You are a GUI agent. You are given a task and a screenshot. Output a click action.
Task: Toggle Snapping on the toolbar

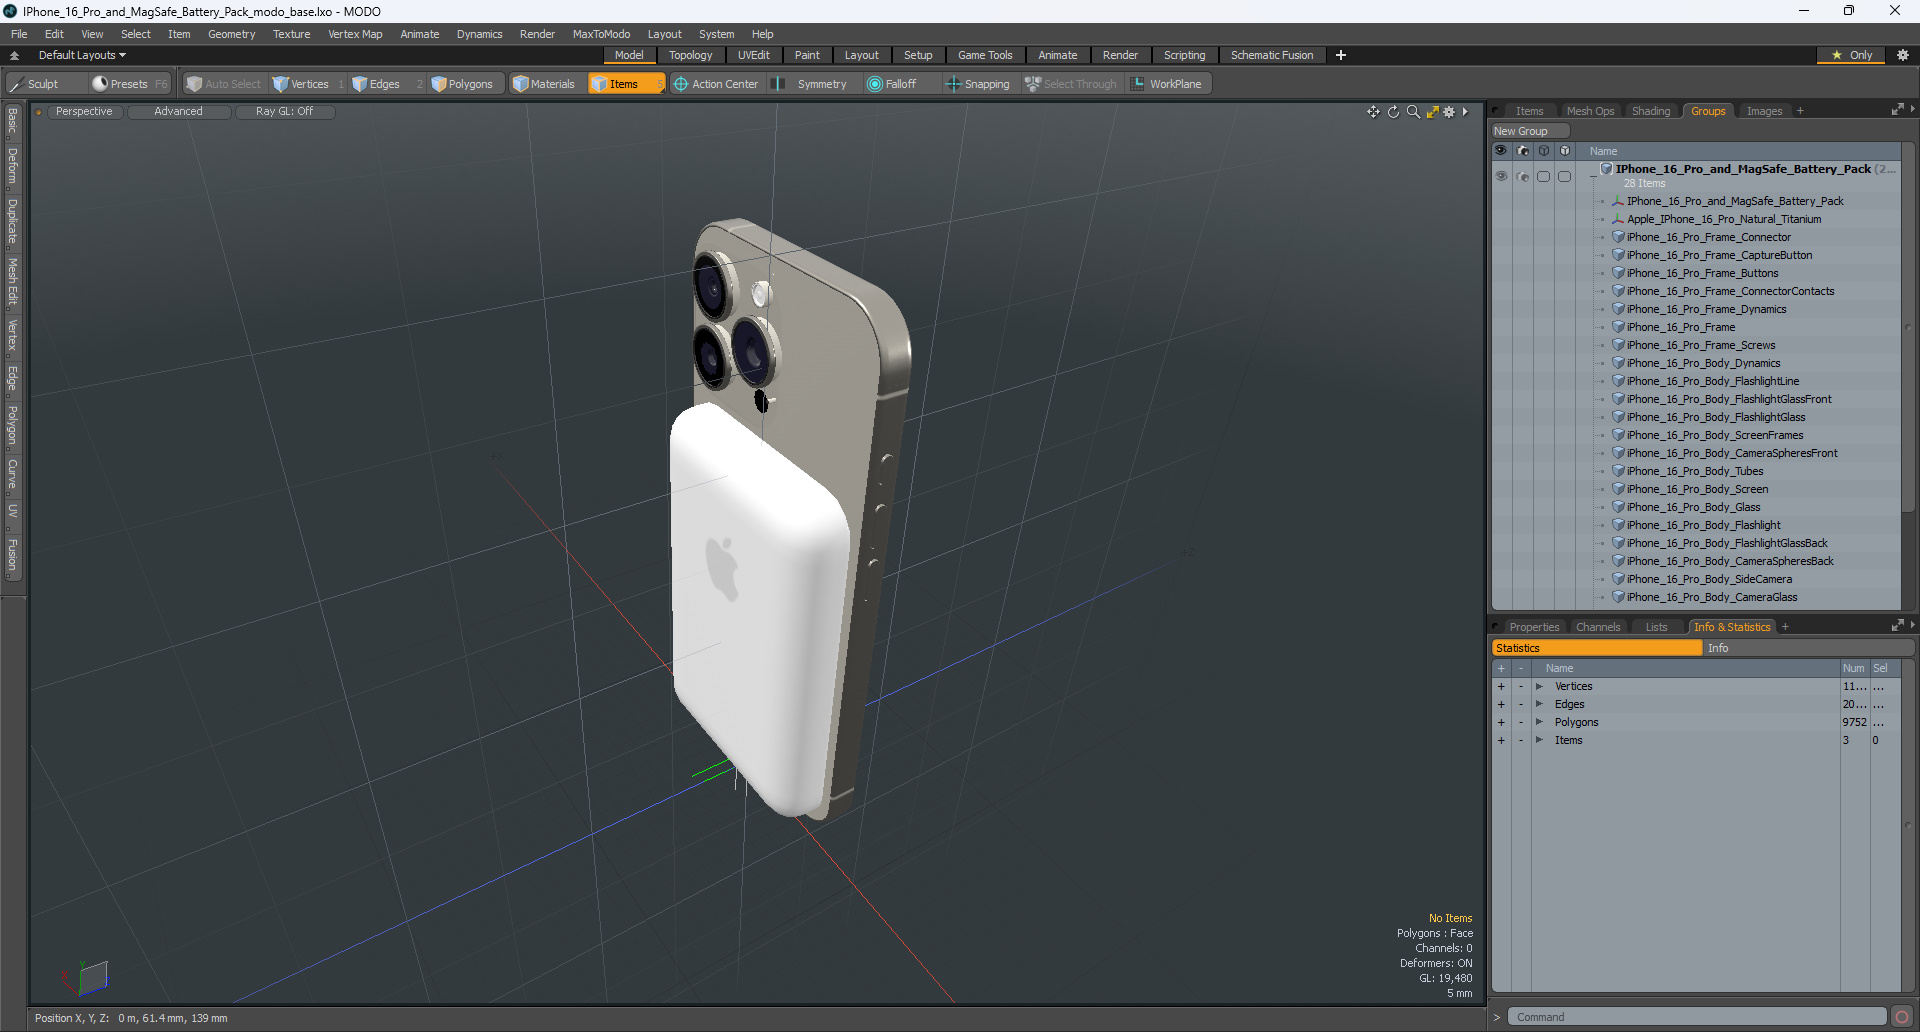click(978, 84)
